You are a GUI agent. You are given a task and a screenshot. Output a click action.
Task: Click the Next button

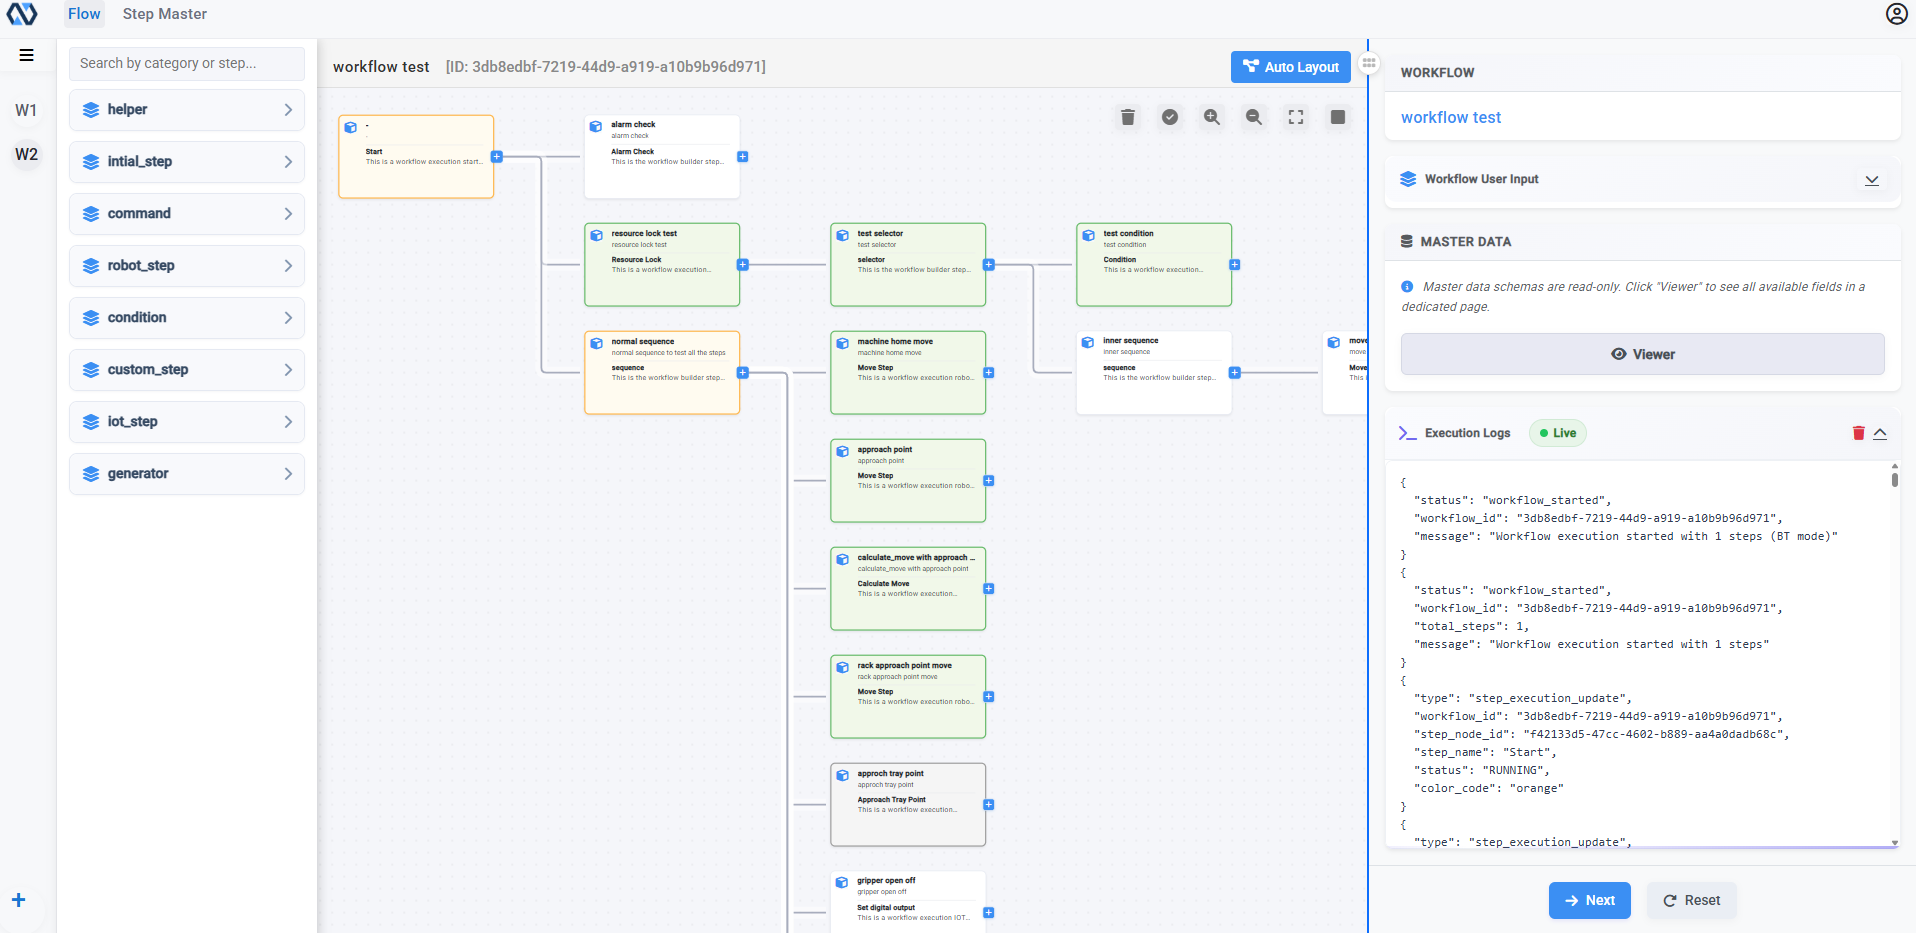[x=1589, y=900]
